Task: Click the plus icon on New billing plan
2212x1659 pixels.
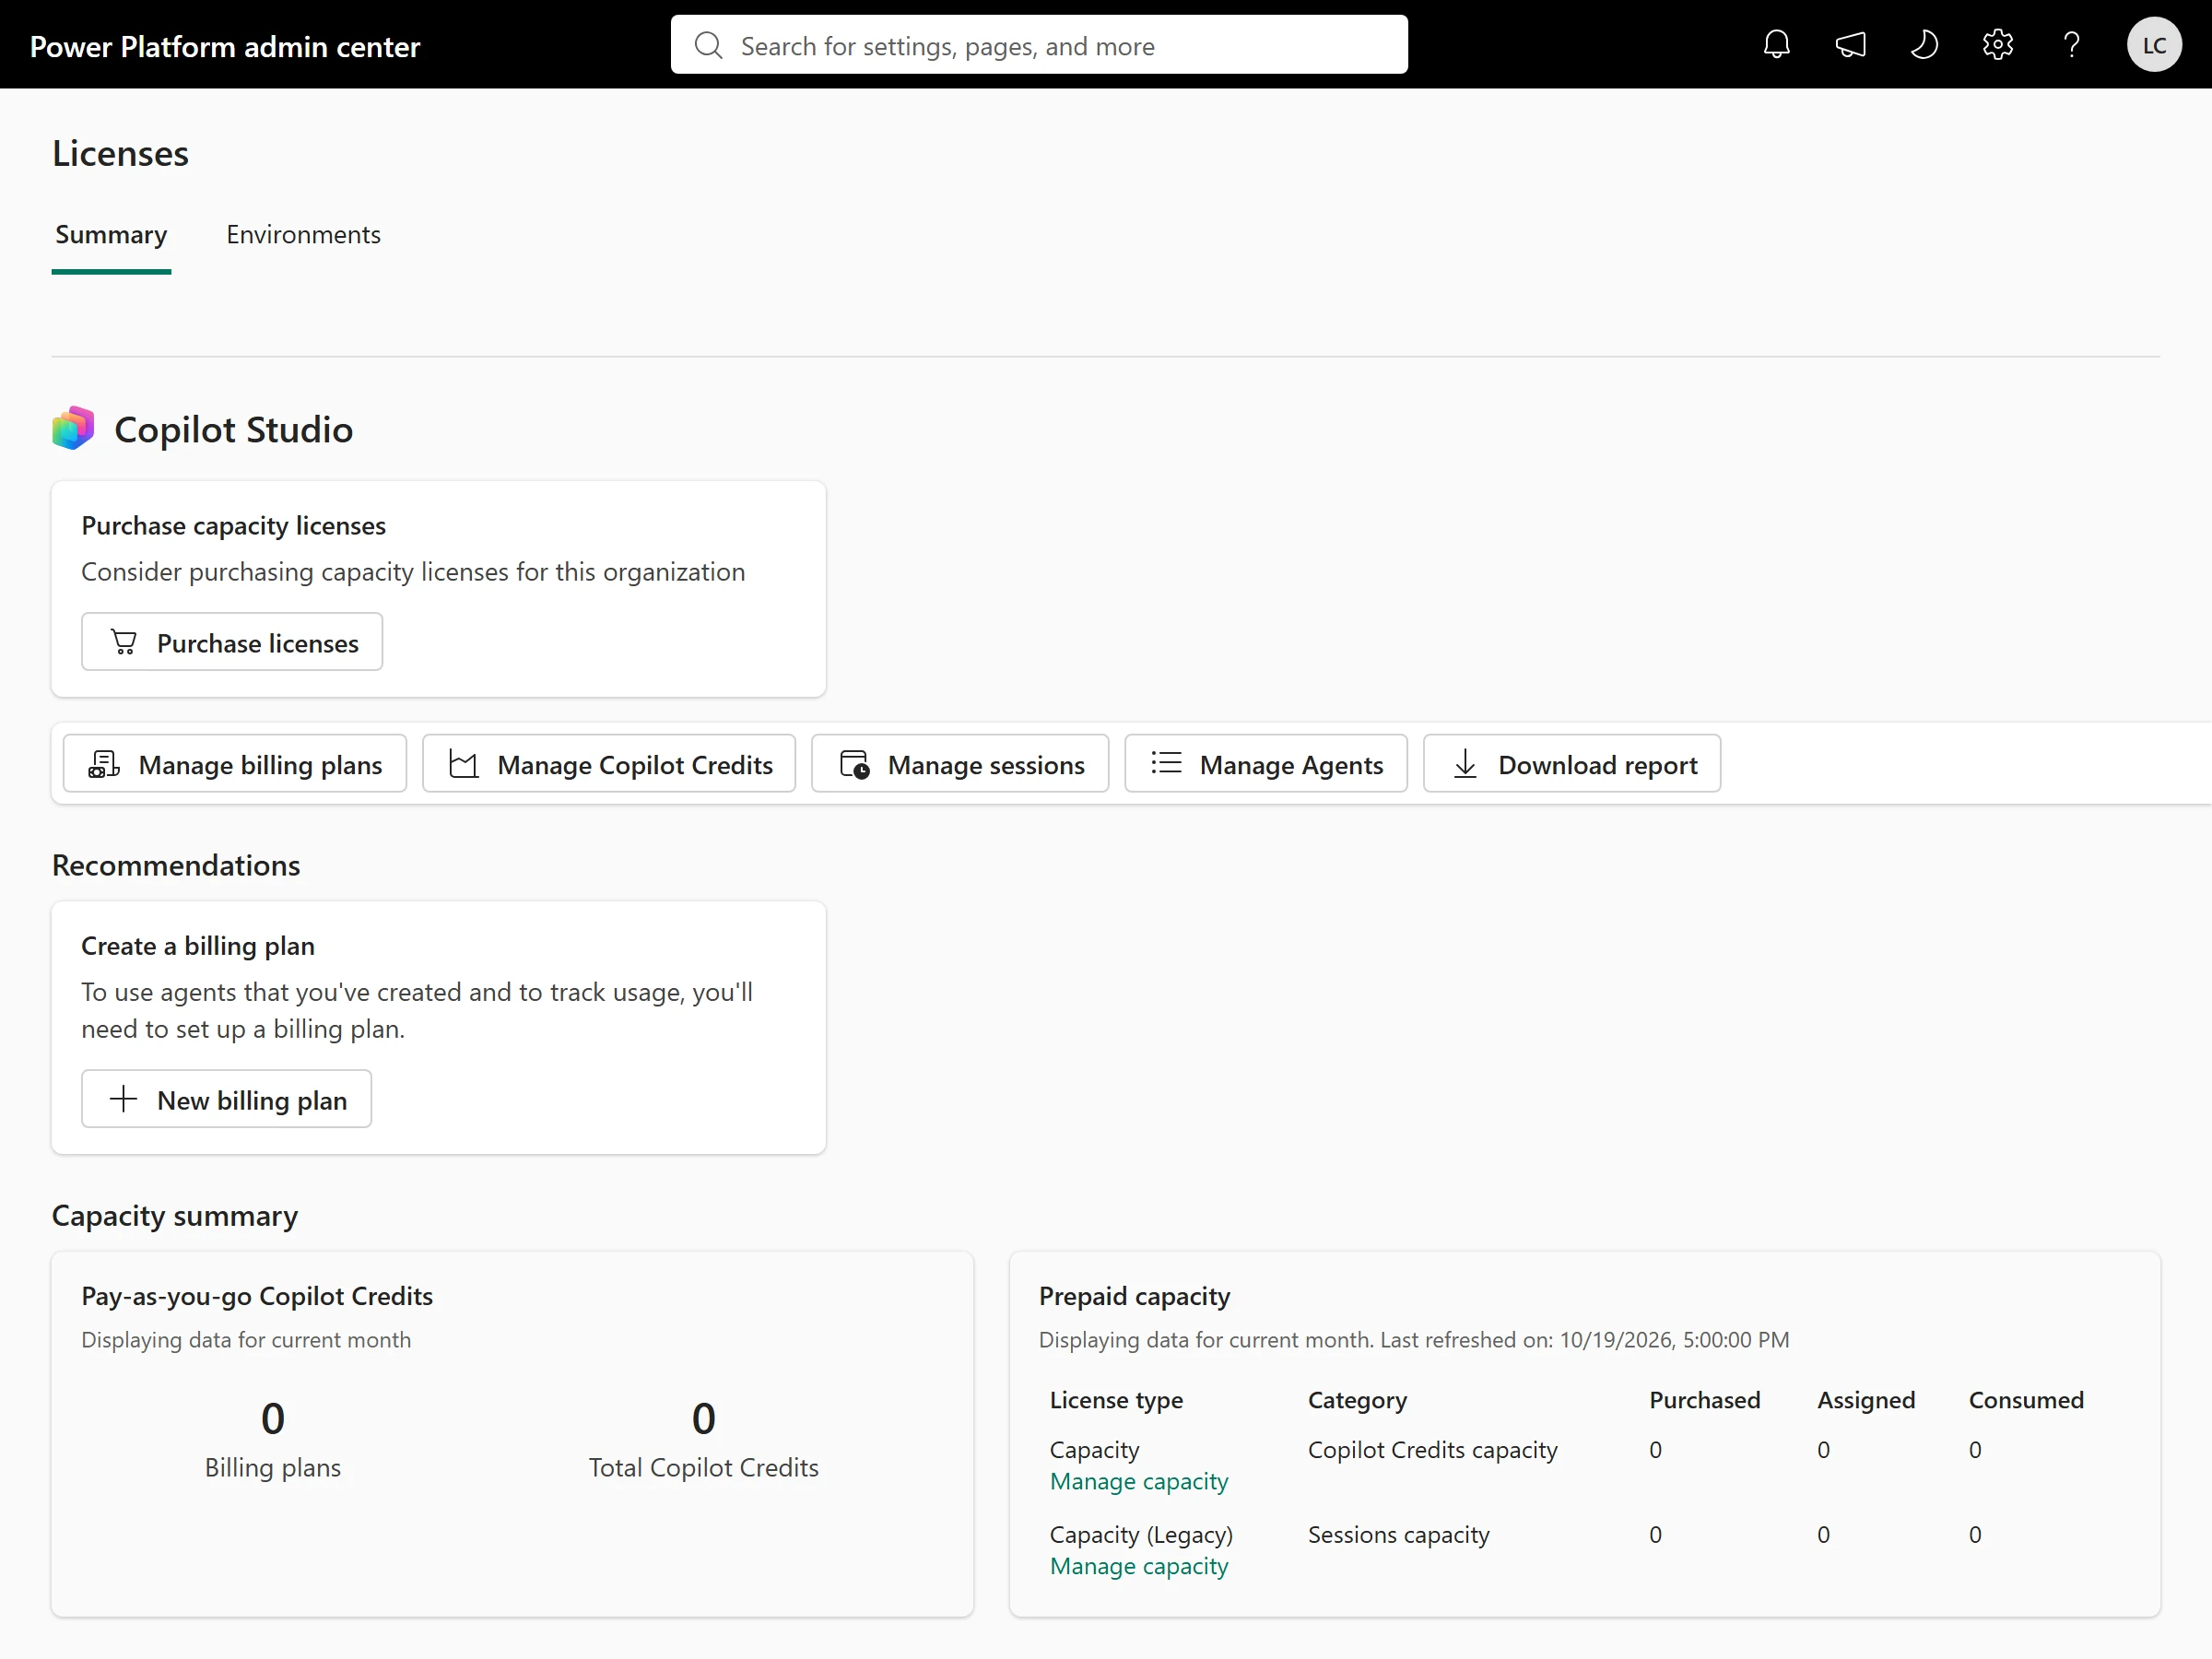Action: (x=123, y=1099)
